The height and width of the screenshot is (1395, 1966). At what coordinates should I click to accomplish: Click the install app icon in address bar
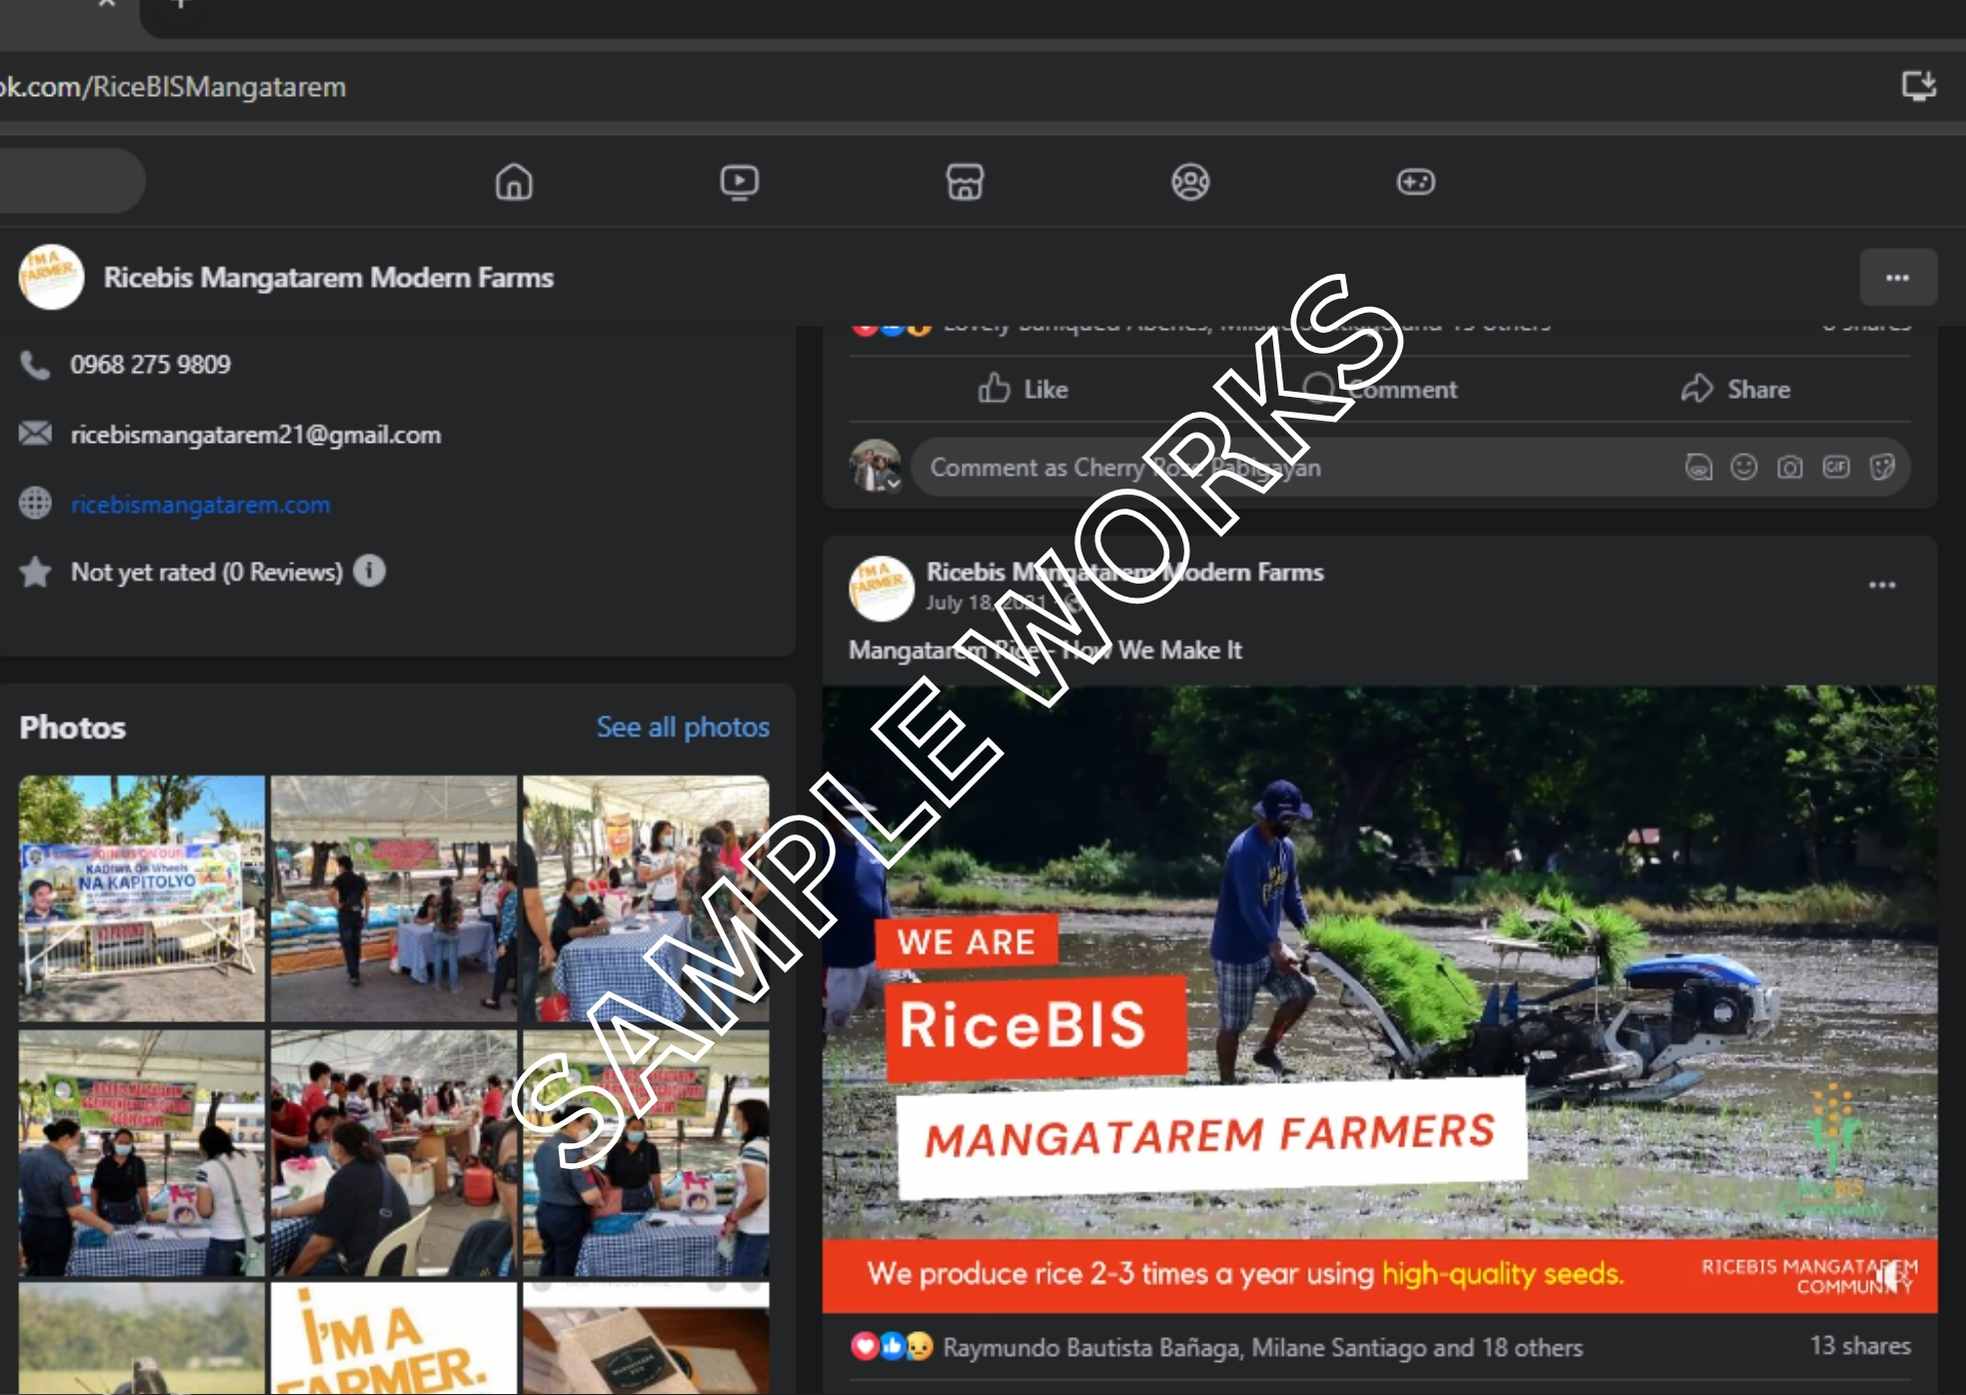tap(1918, 86)
